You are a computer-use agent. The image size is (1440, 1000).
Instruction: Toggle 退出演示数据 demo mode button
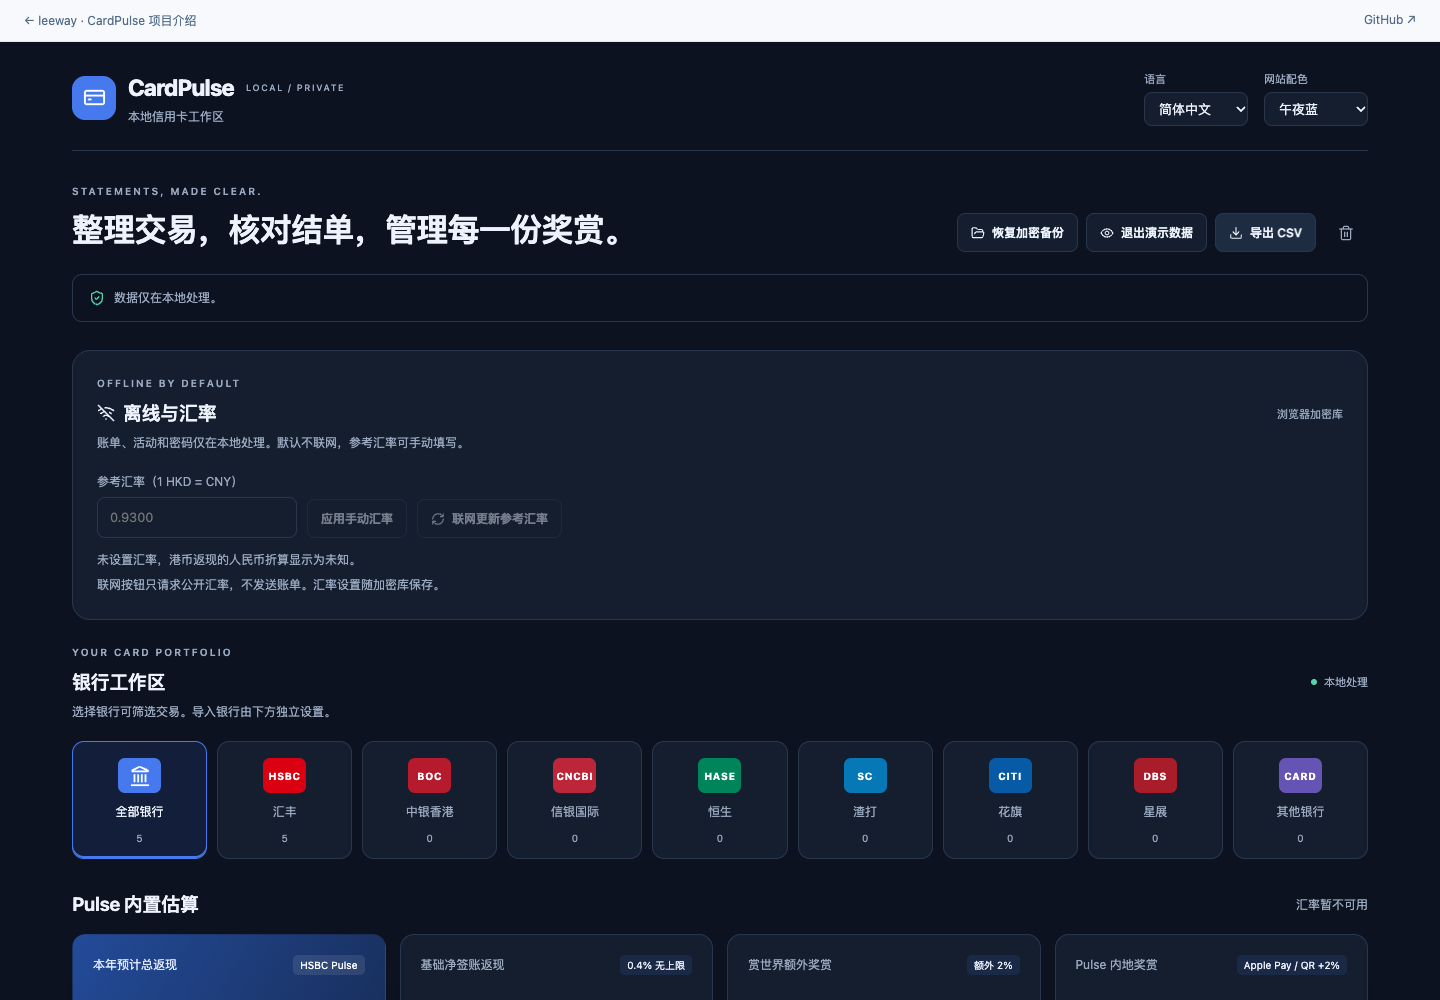pyautogui.click(x=1146, y=233)
